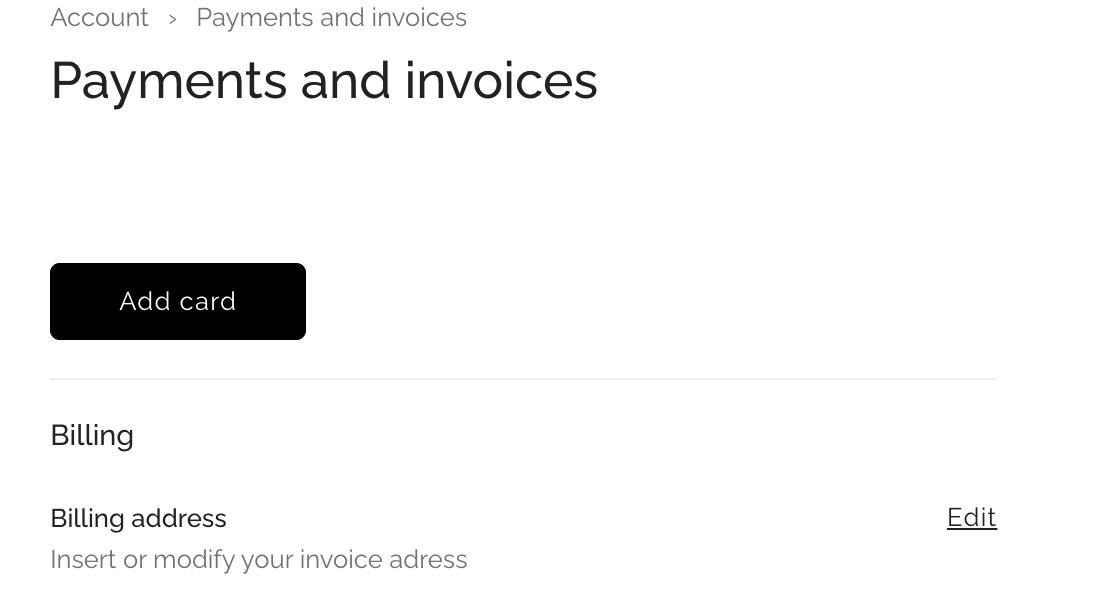The width and height of the screenshot is (1094, 598).
Task: Click the Payments and invoices page heading
Action: coord(323,80)
